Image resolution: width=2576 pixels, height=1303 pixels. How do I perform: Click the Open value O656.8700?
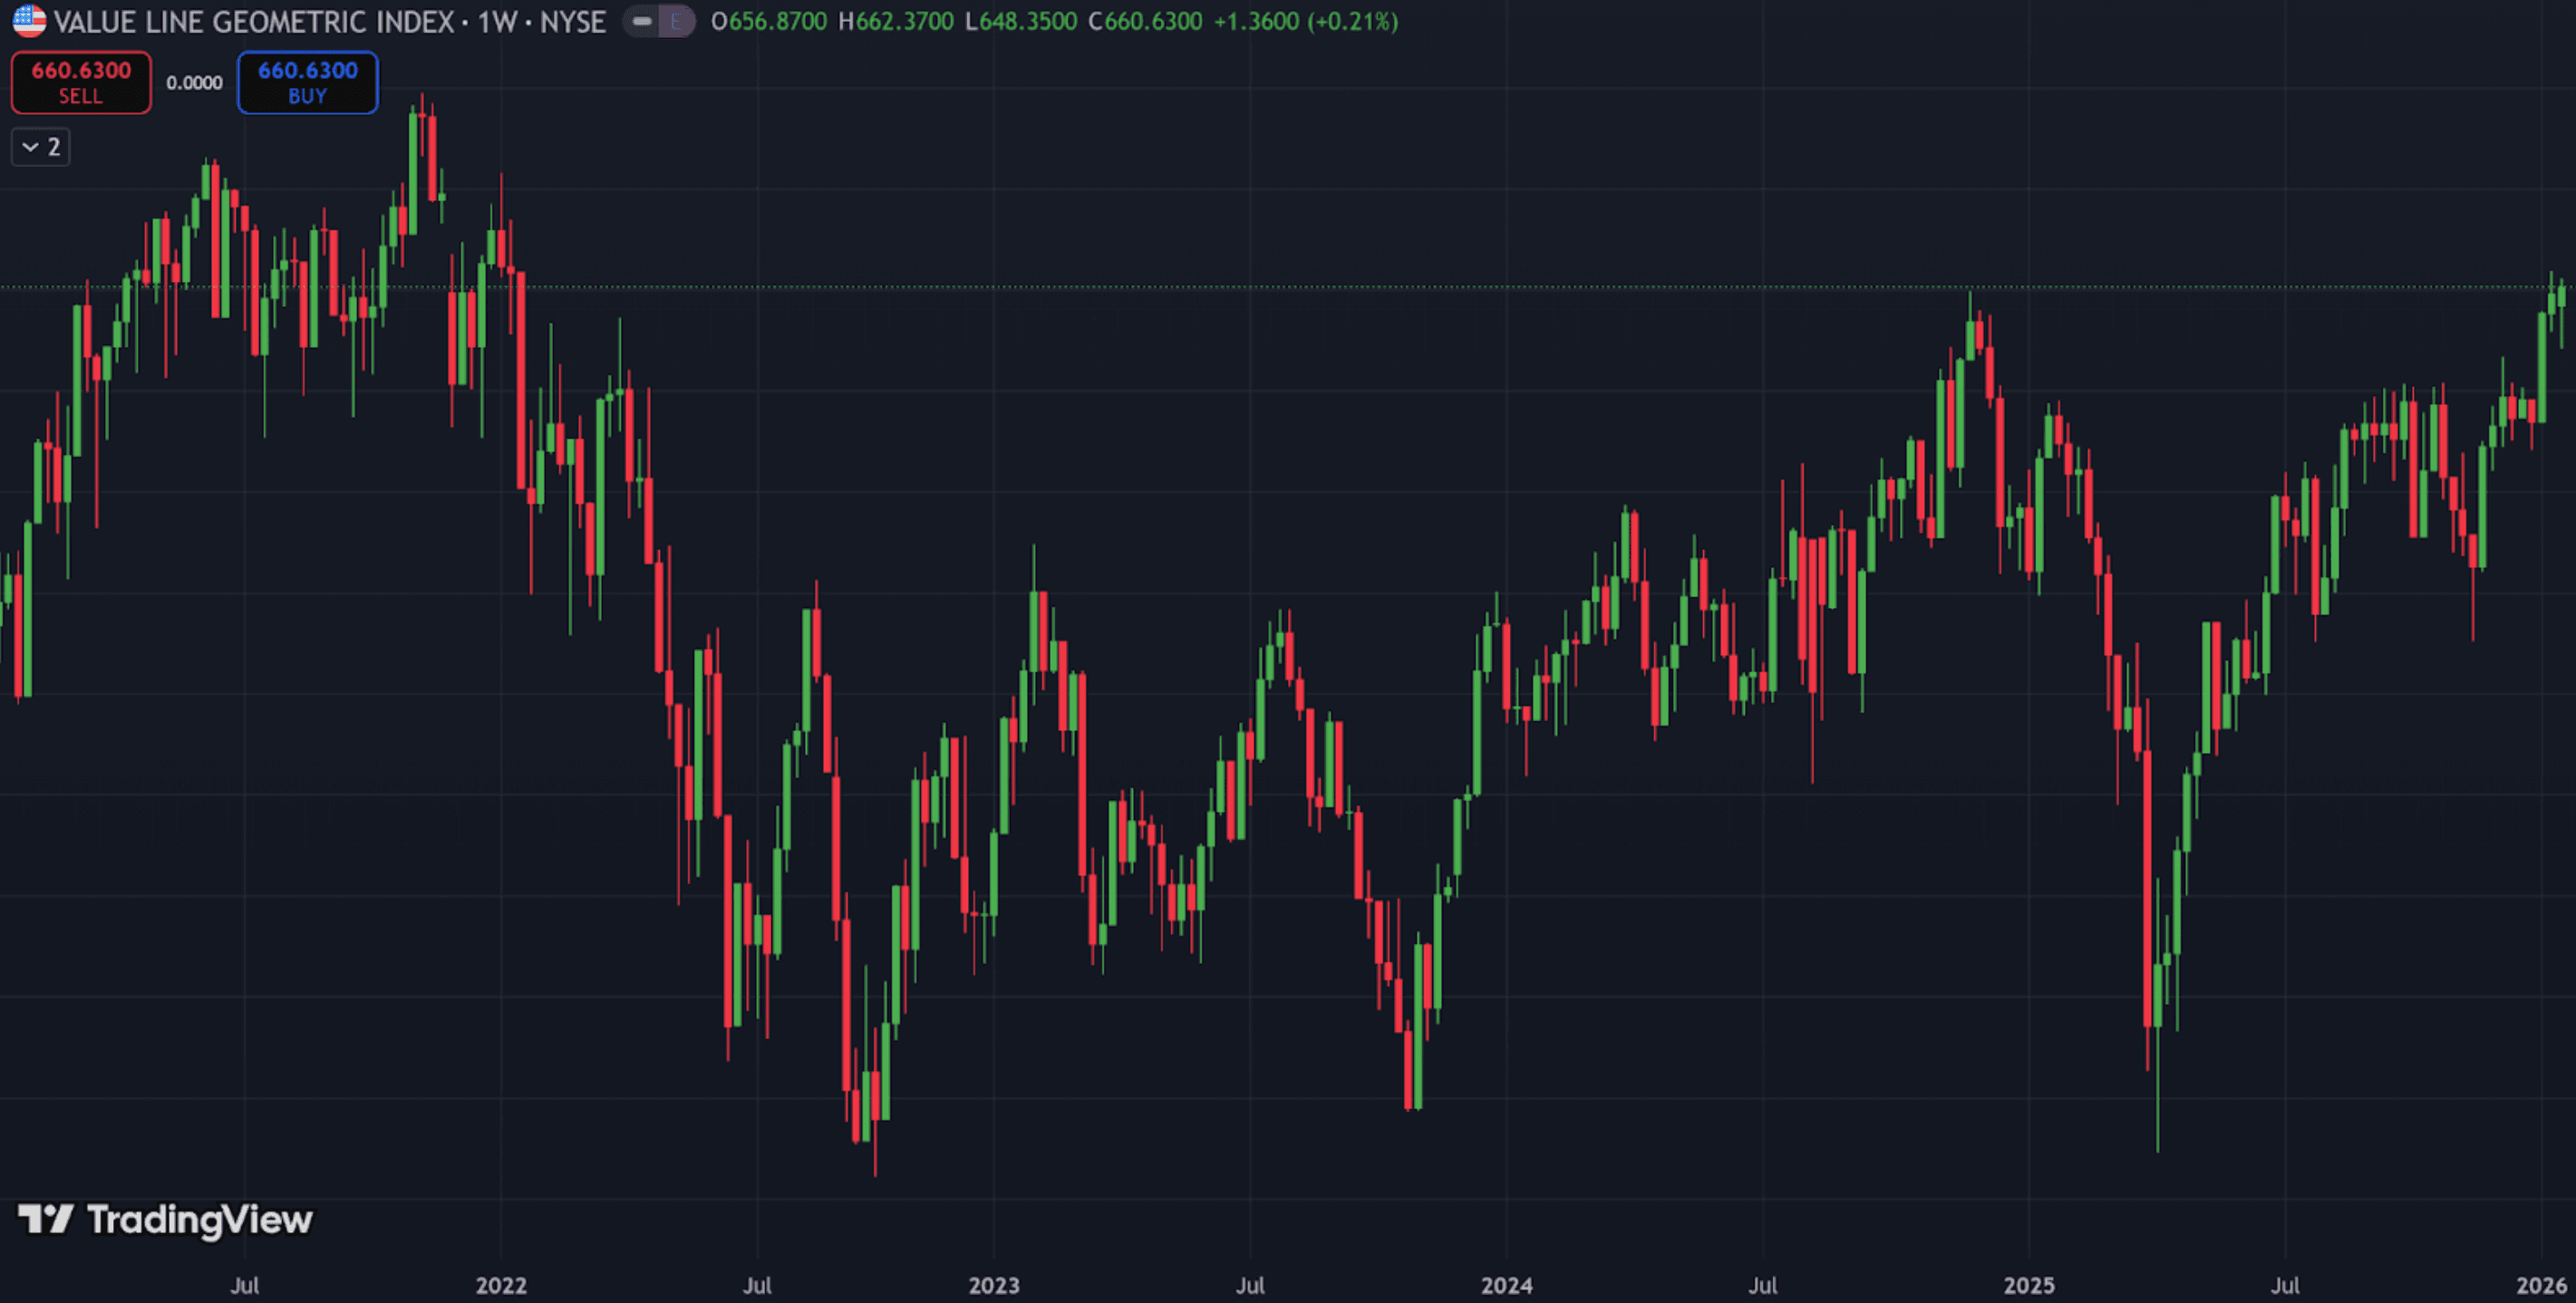[x=768, y=22]
